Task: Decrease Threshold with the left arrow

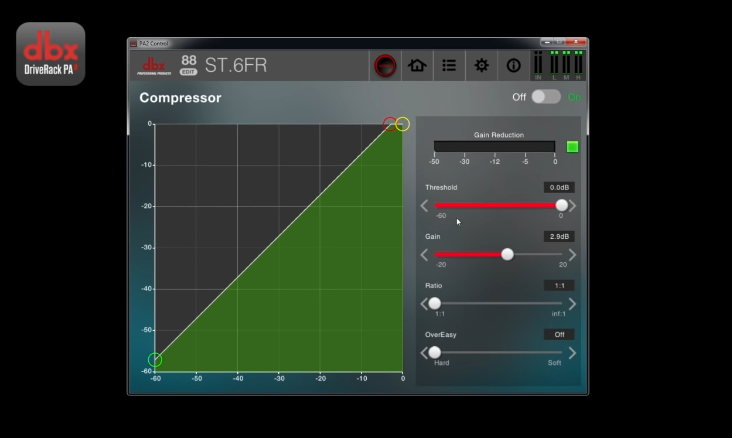Action: [424, 206]
